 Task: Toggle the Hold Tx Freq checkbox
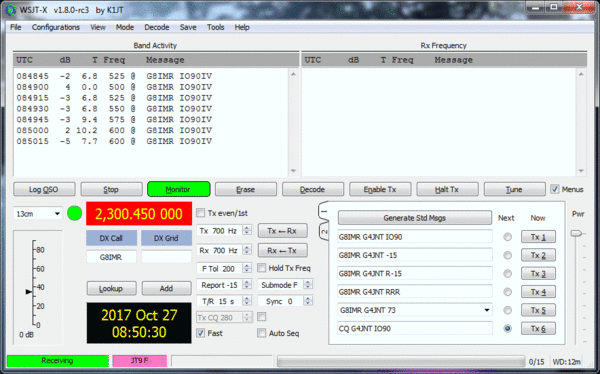click(262, 268)
